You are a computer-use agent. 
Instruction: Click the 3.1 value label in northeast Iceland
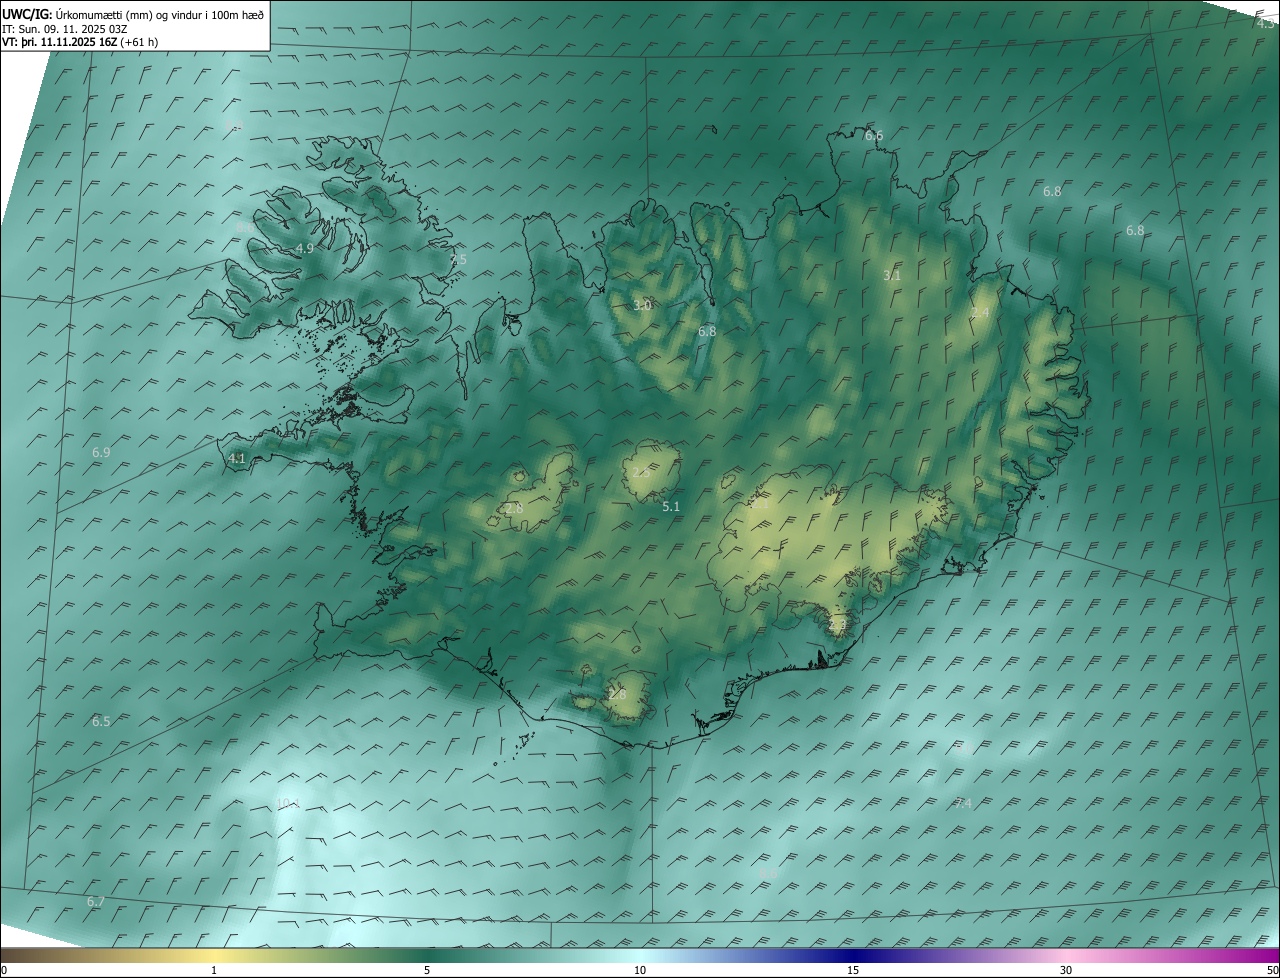click(892, 275)
